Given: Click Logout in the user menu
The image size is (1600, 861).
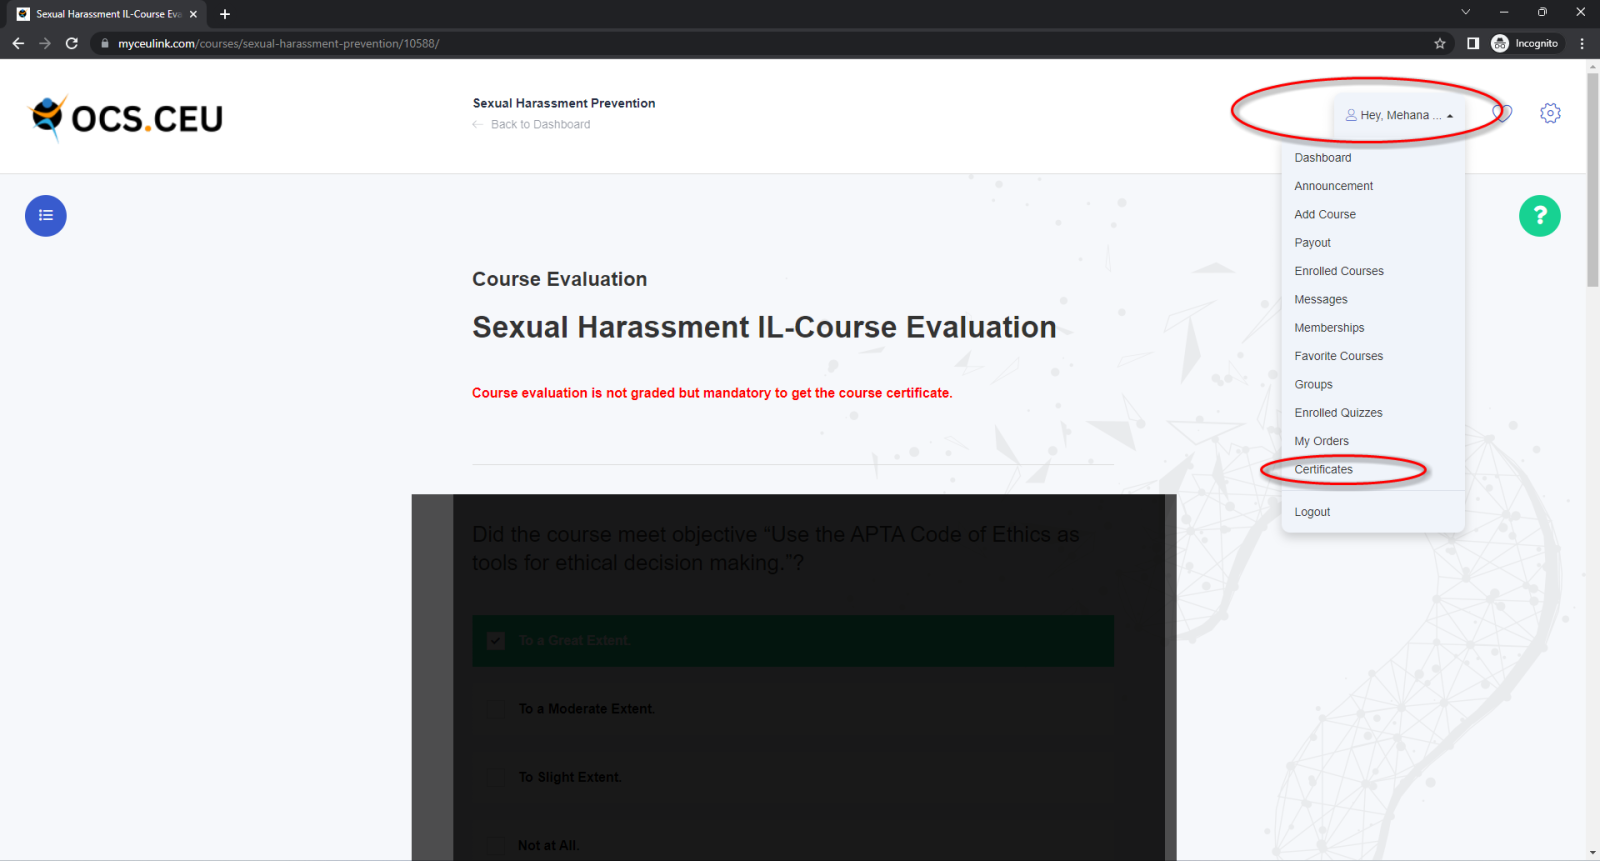Looking at the screenshot, I should [x=1312, y=512].
